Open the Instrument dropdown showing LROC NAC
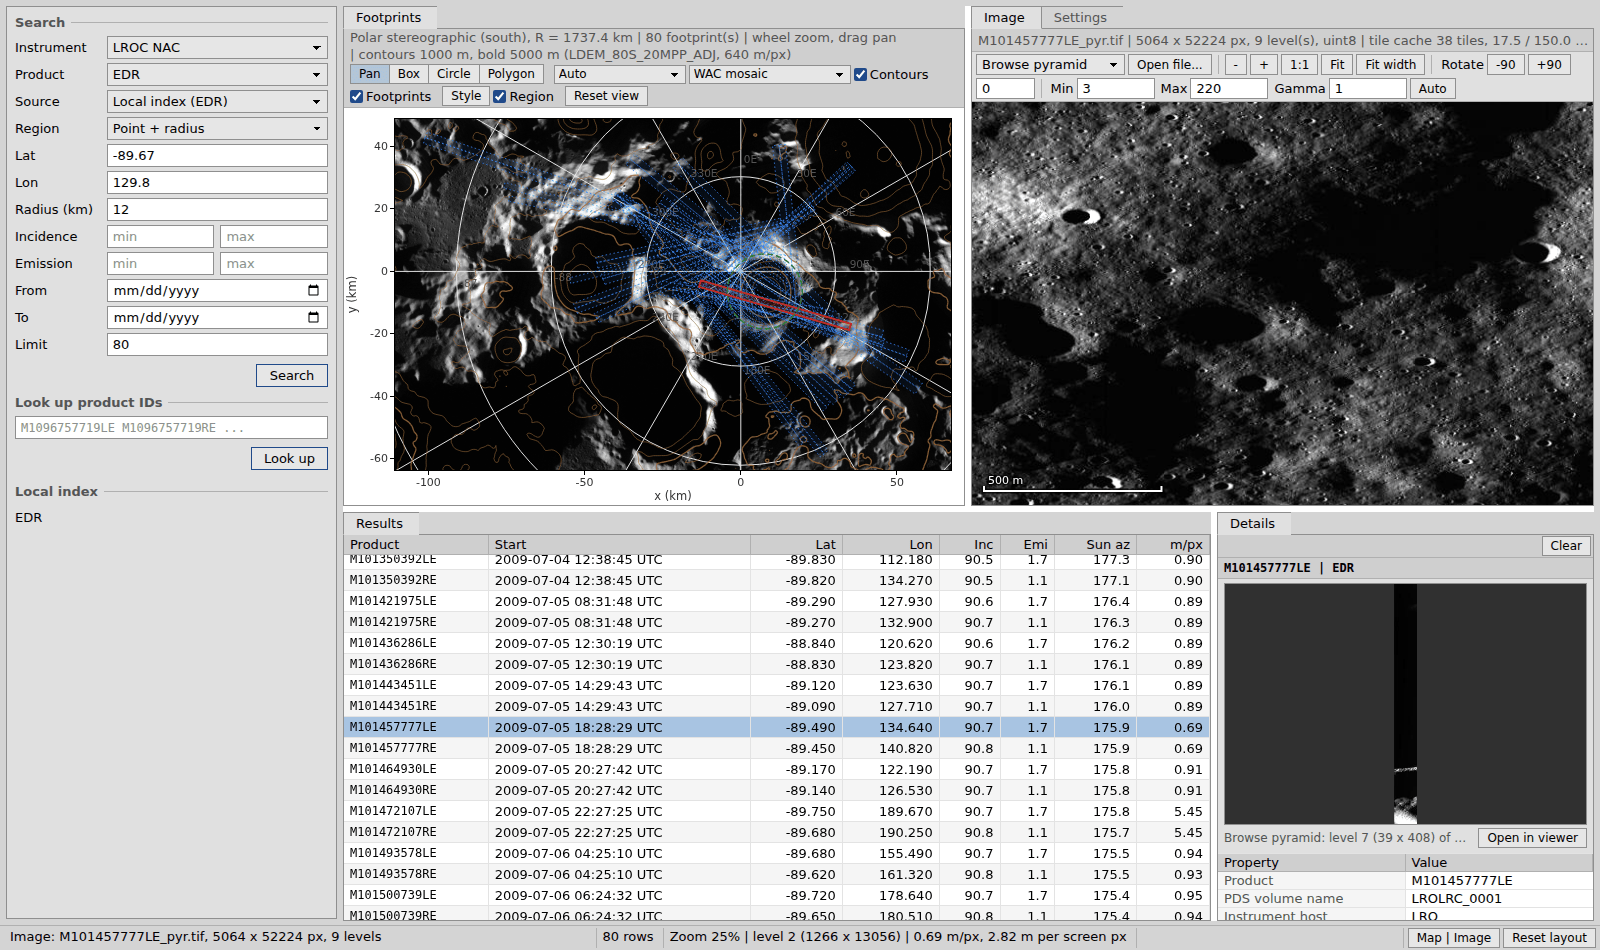Image resolution: width=1600 pixels, height=950 pixels. point(217,47)
